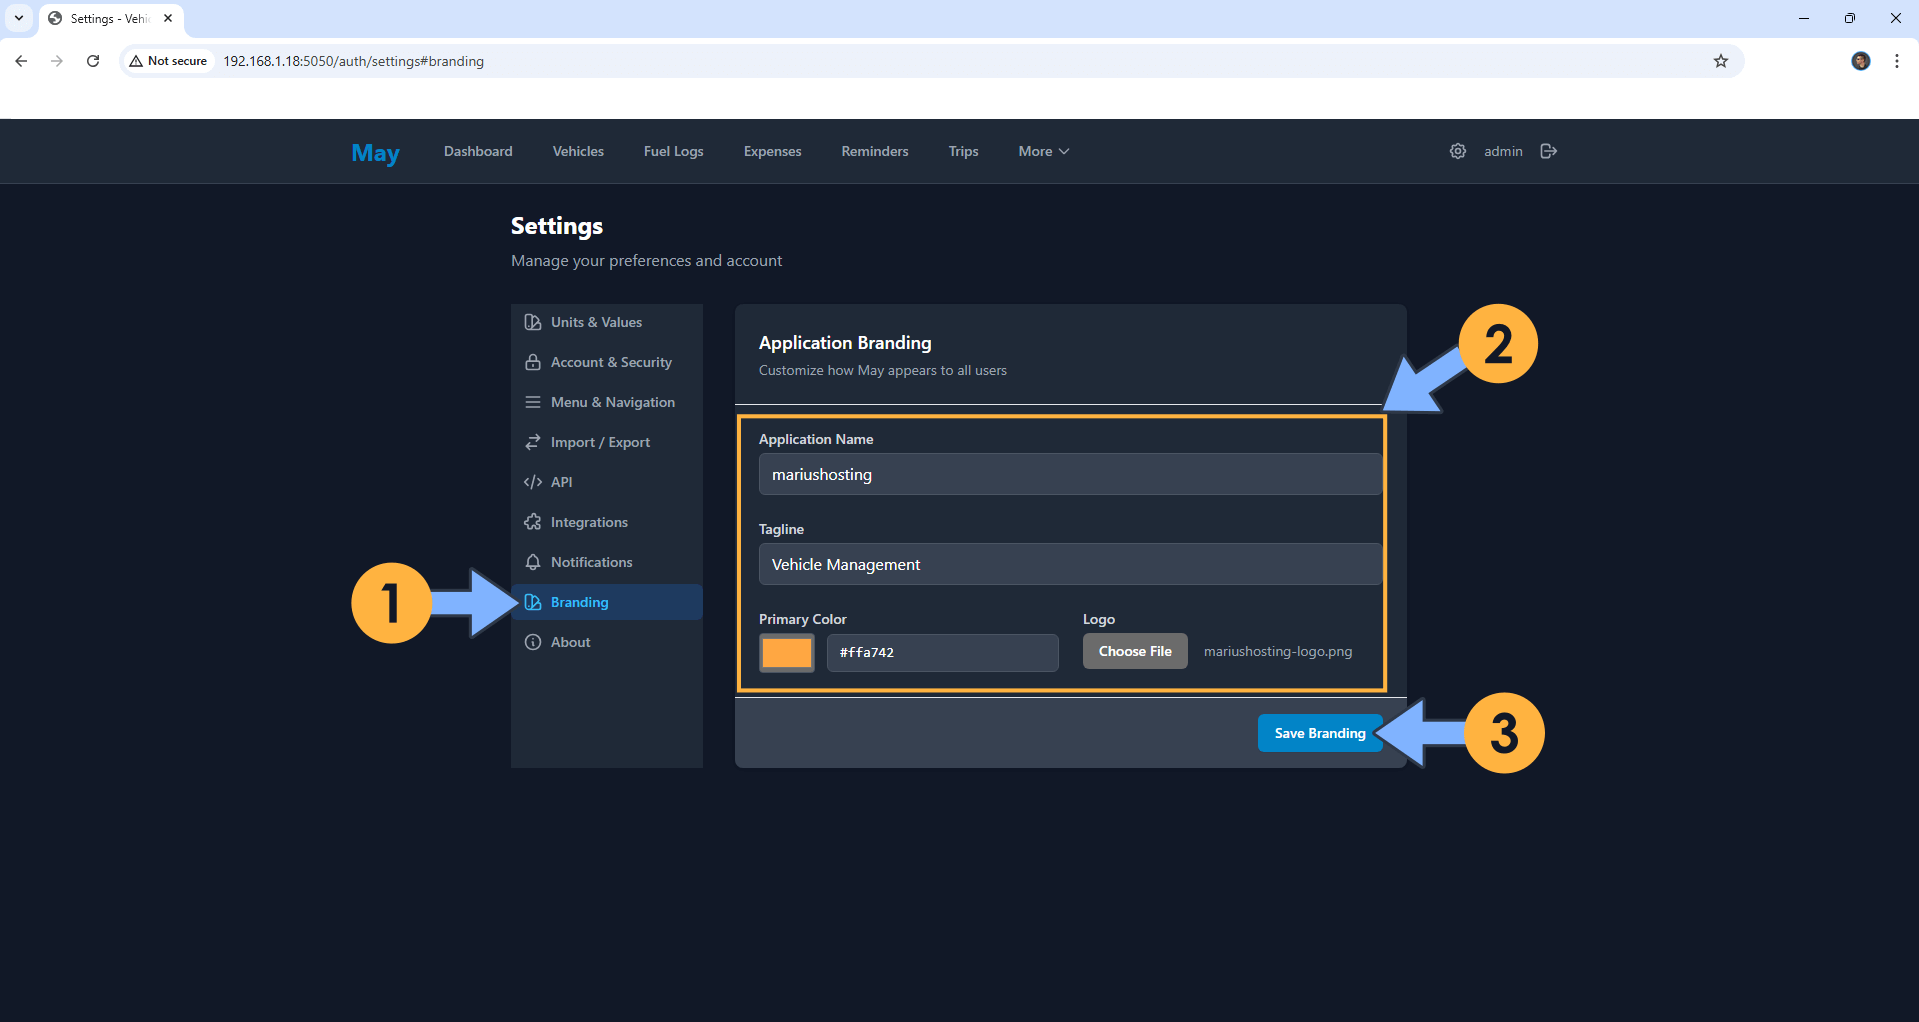Click the Save Branding button
The width and height of the screenshot is (1919, 1022).
click(1319, 732)
